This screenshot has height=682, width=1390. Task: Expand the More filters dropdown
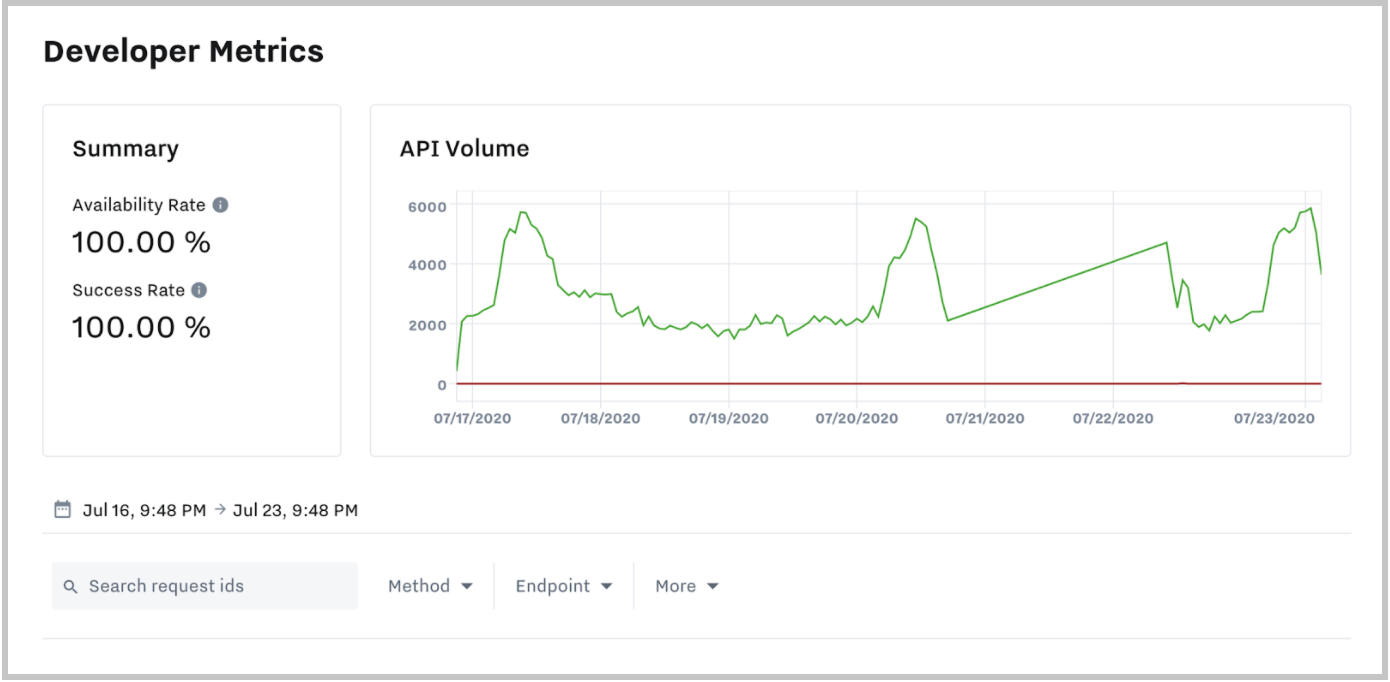click(686, 586)
